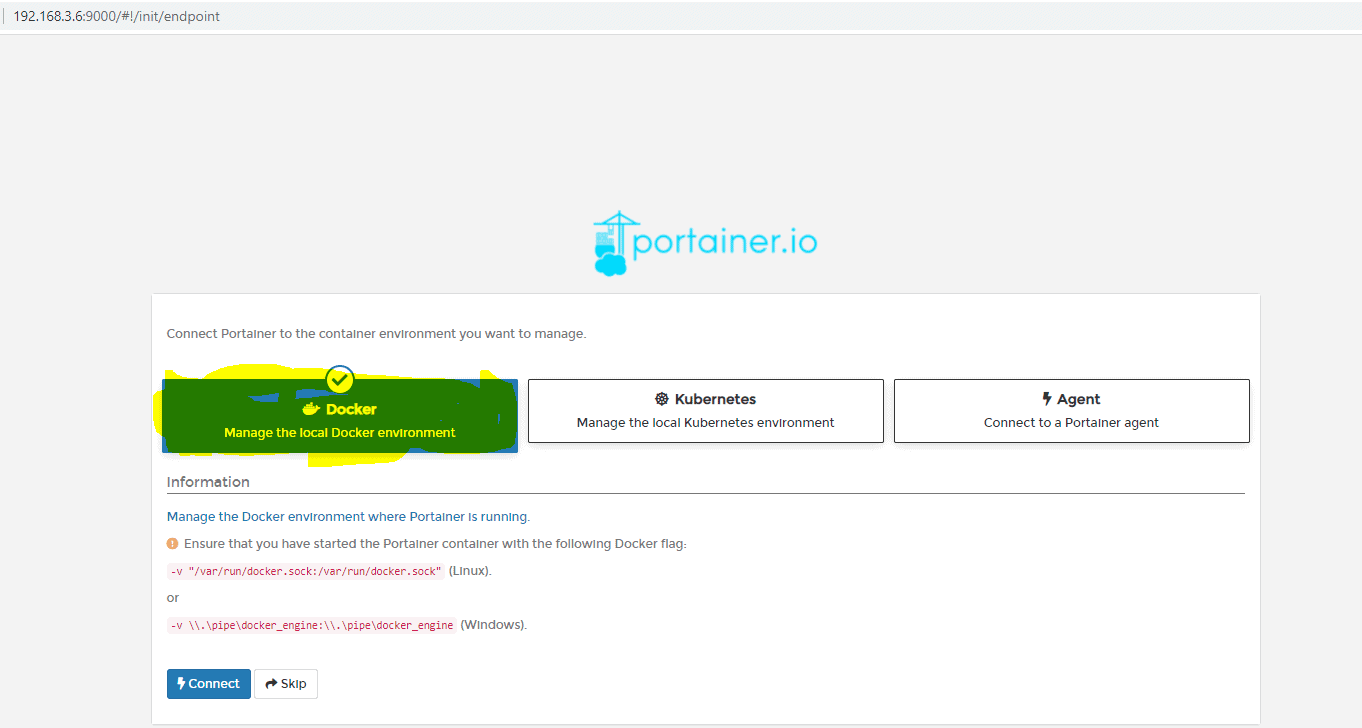Click the Information section heading
Screen dimensions: 1362x728
point(208,481)
